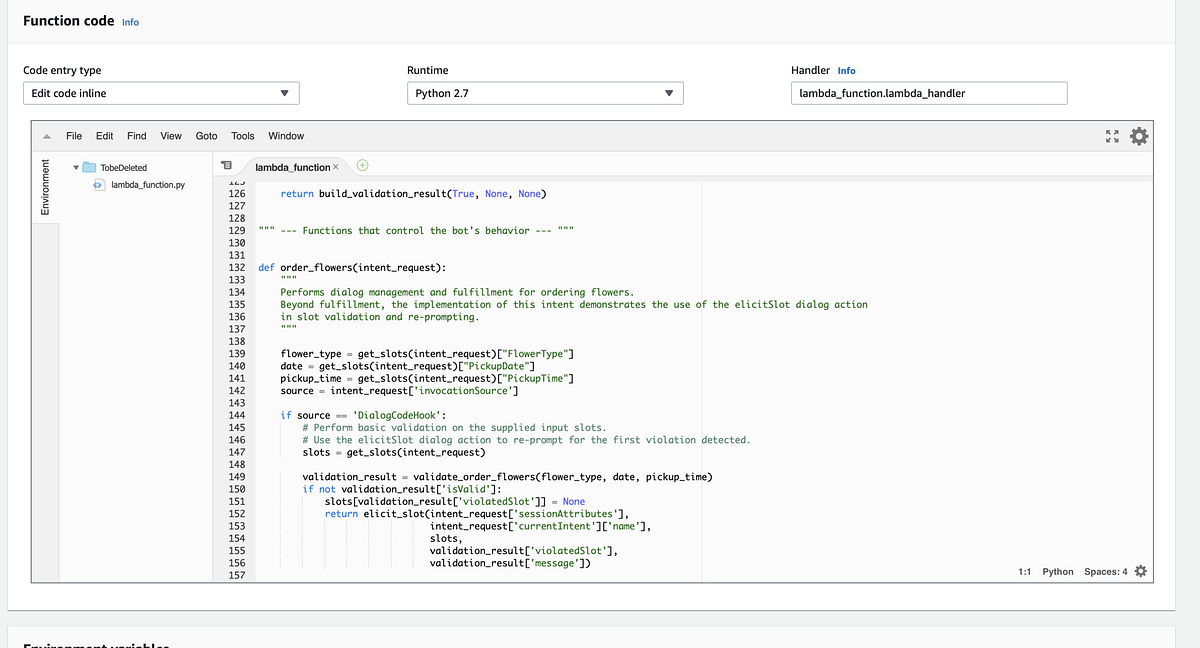Viewport: 1200px width, 648px height.
Task: Open the Goto menu
Action: pyautogui.click(x=206, y=135)
